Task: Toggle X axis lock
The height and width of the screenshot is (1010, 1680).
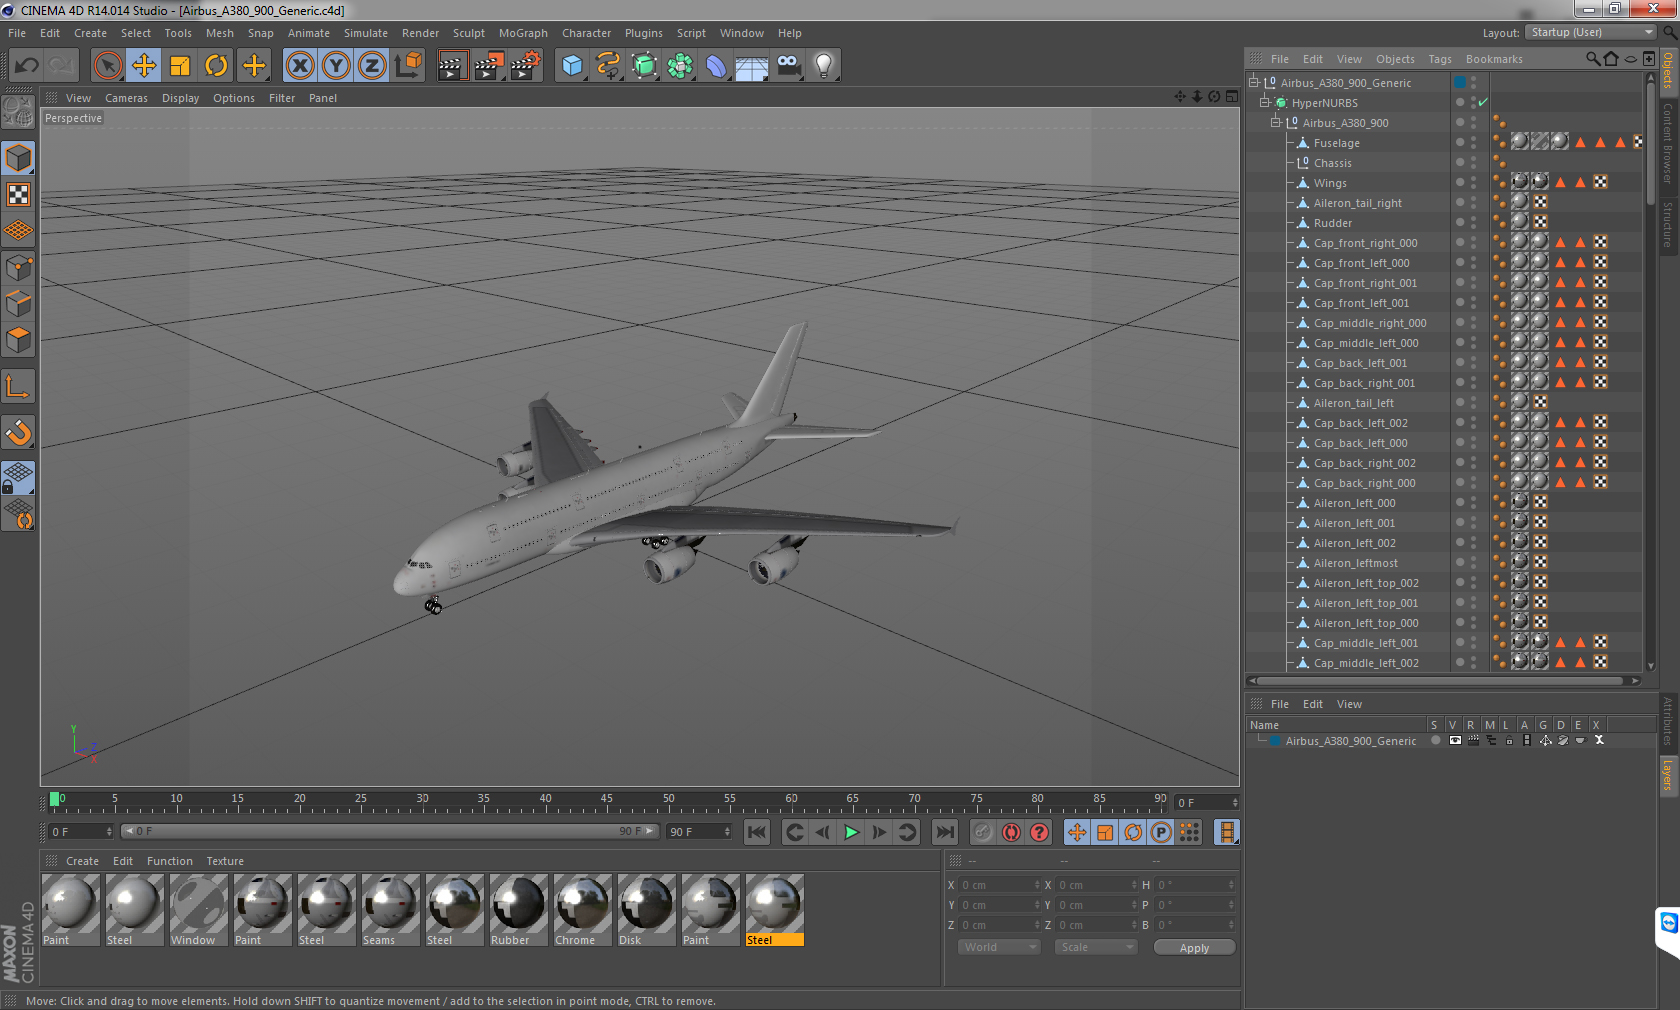Action: pos(300,66)
